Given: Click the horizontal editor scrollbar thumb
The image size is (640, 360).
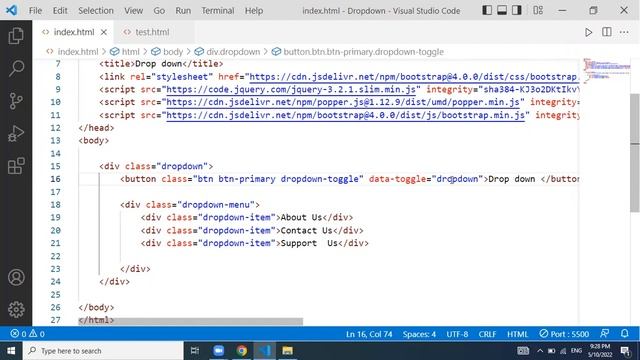Looking at the screenshot, I should (191, 321).
